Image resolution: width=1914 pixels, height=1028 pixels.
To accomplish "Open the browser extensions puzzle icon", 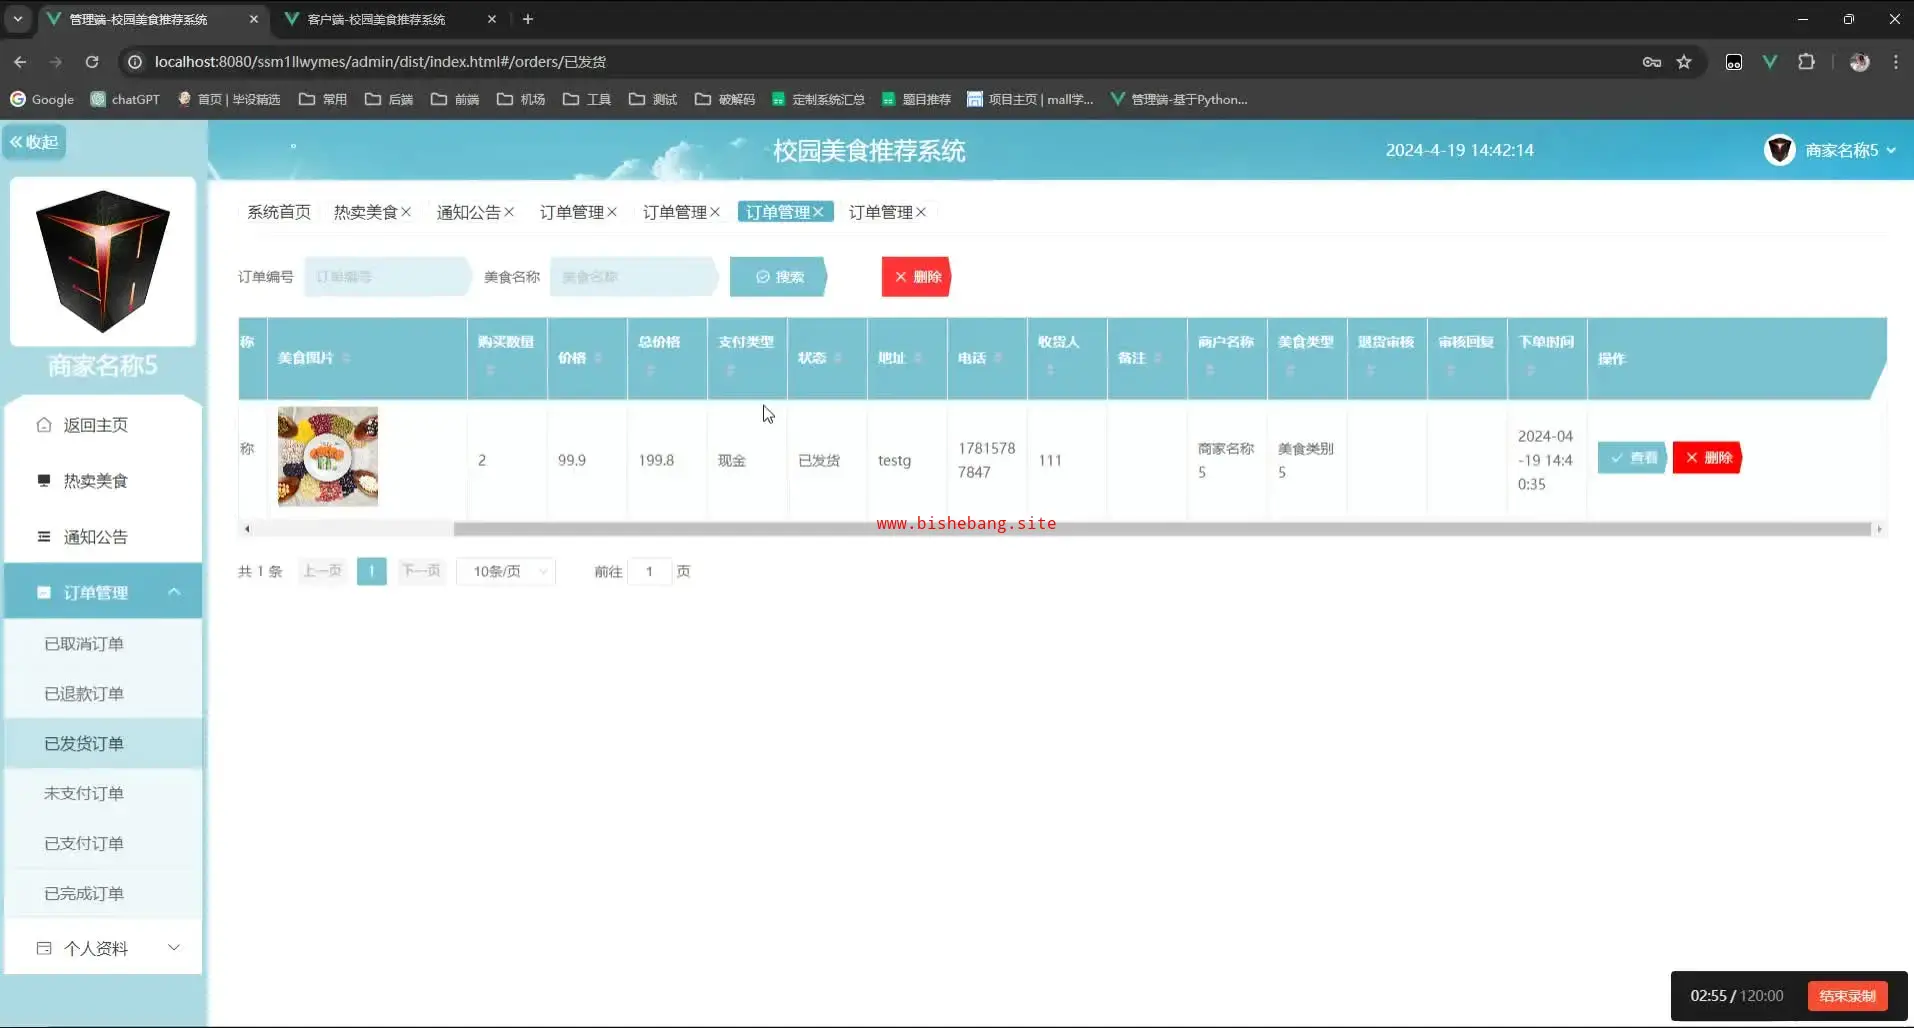I will pos(1806,62).
